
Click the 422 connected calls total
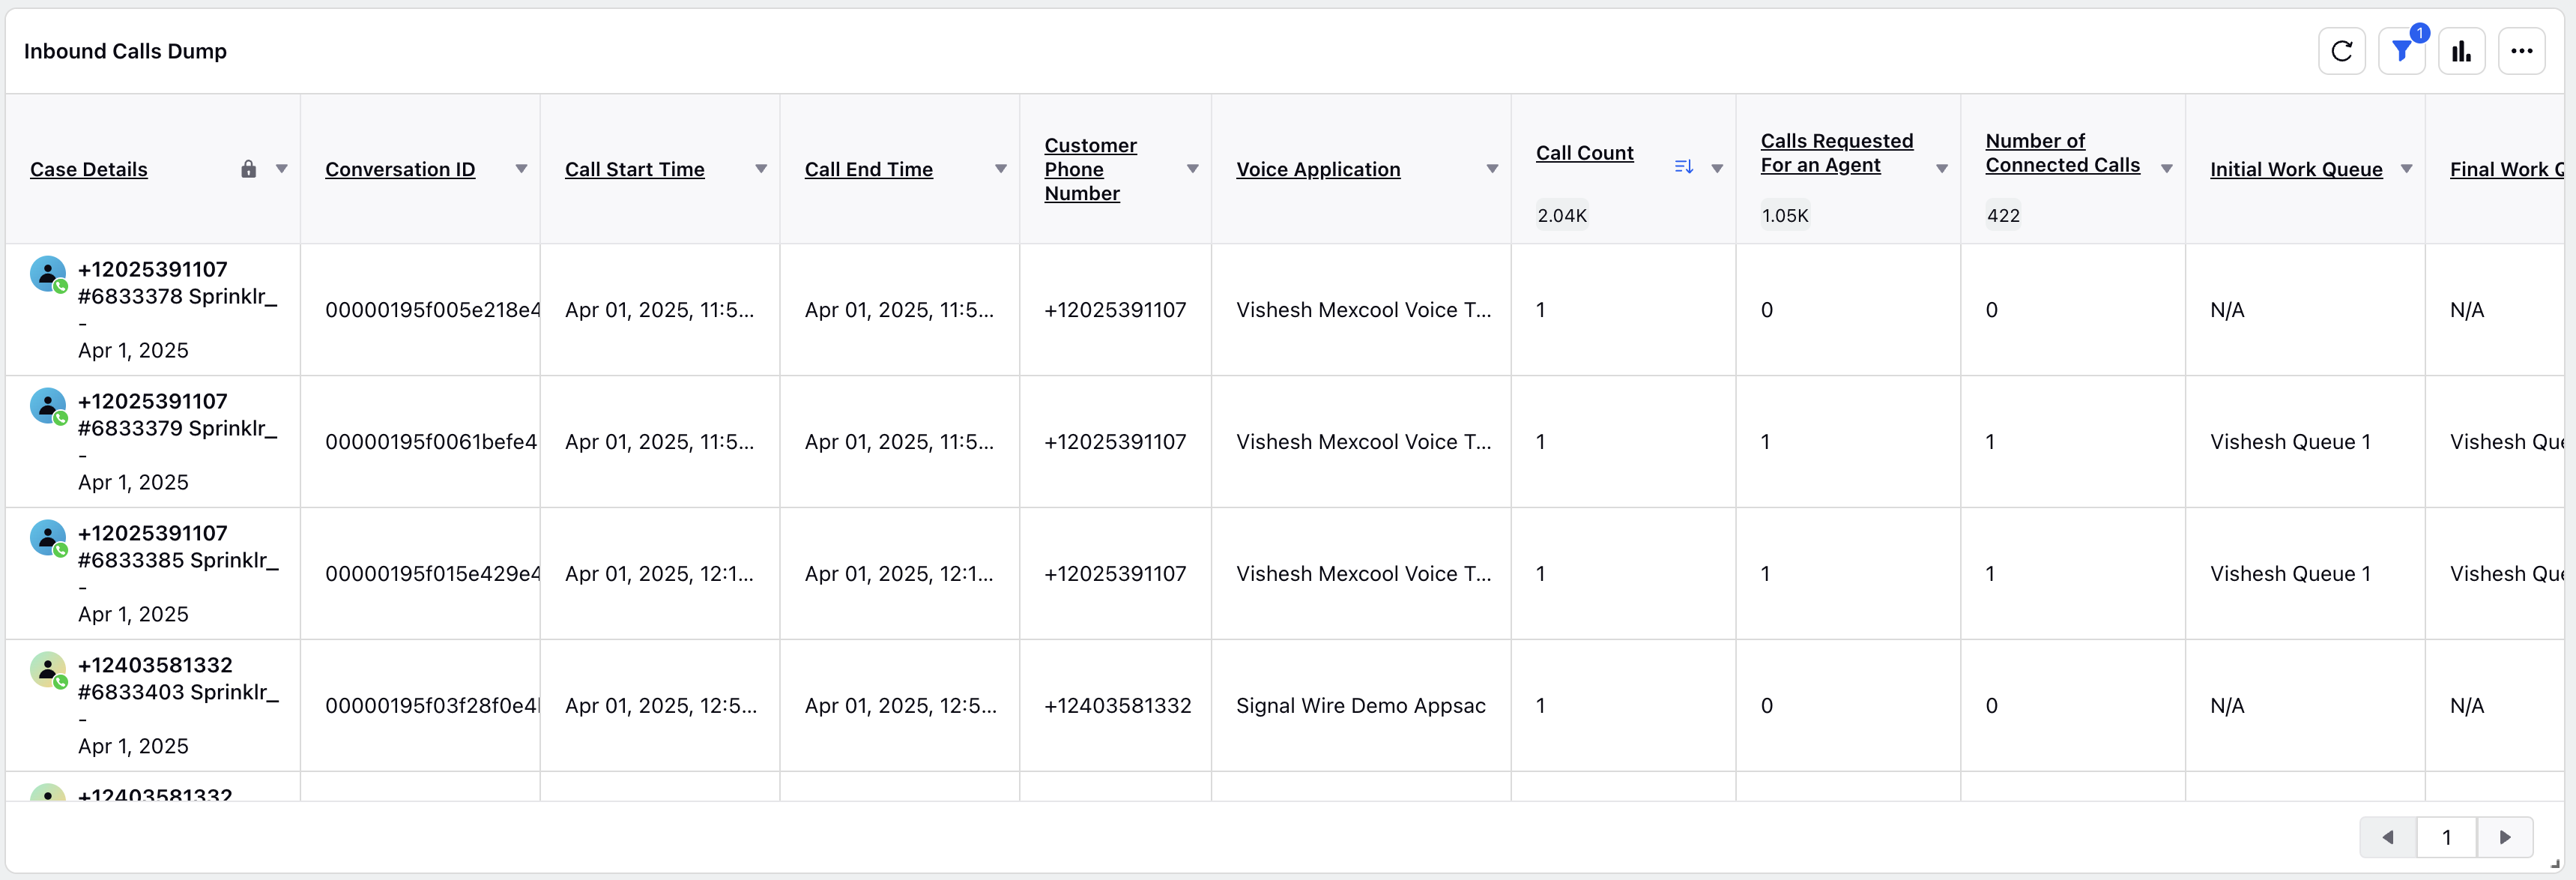tap(2003, 215)
